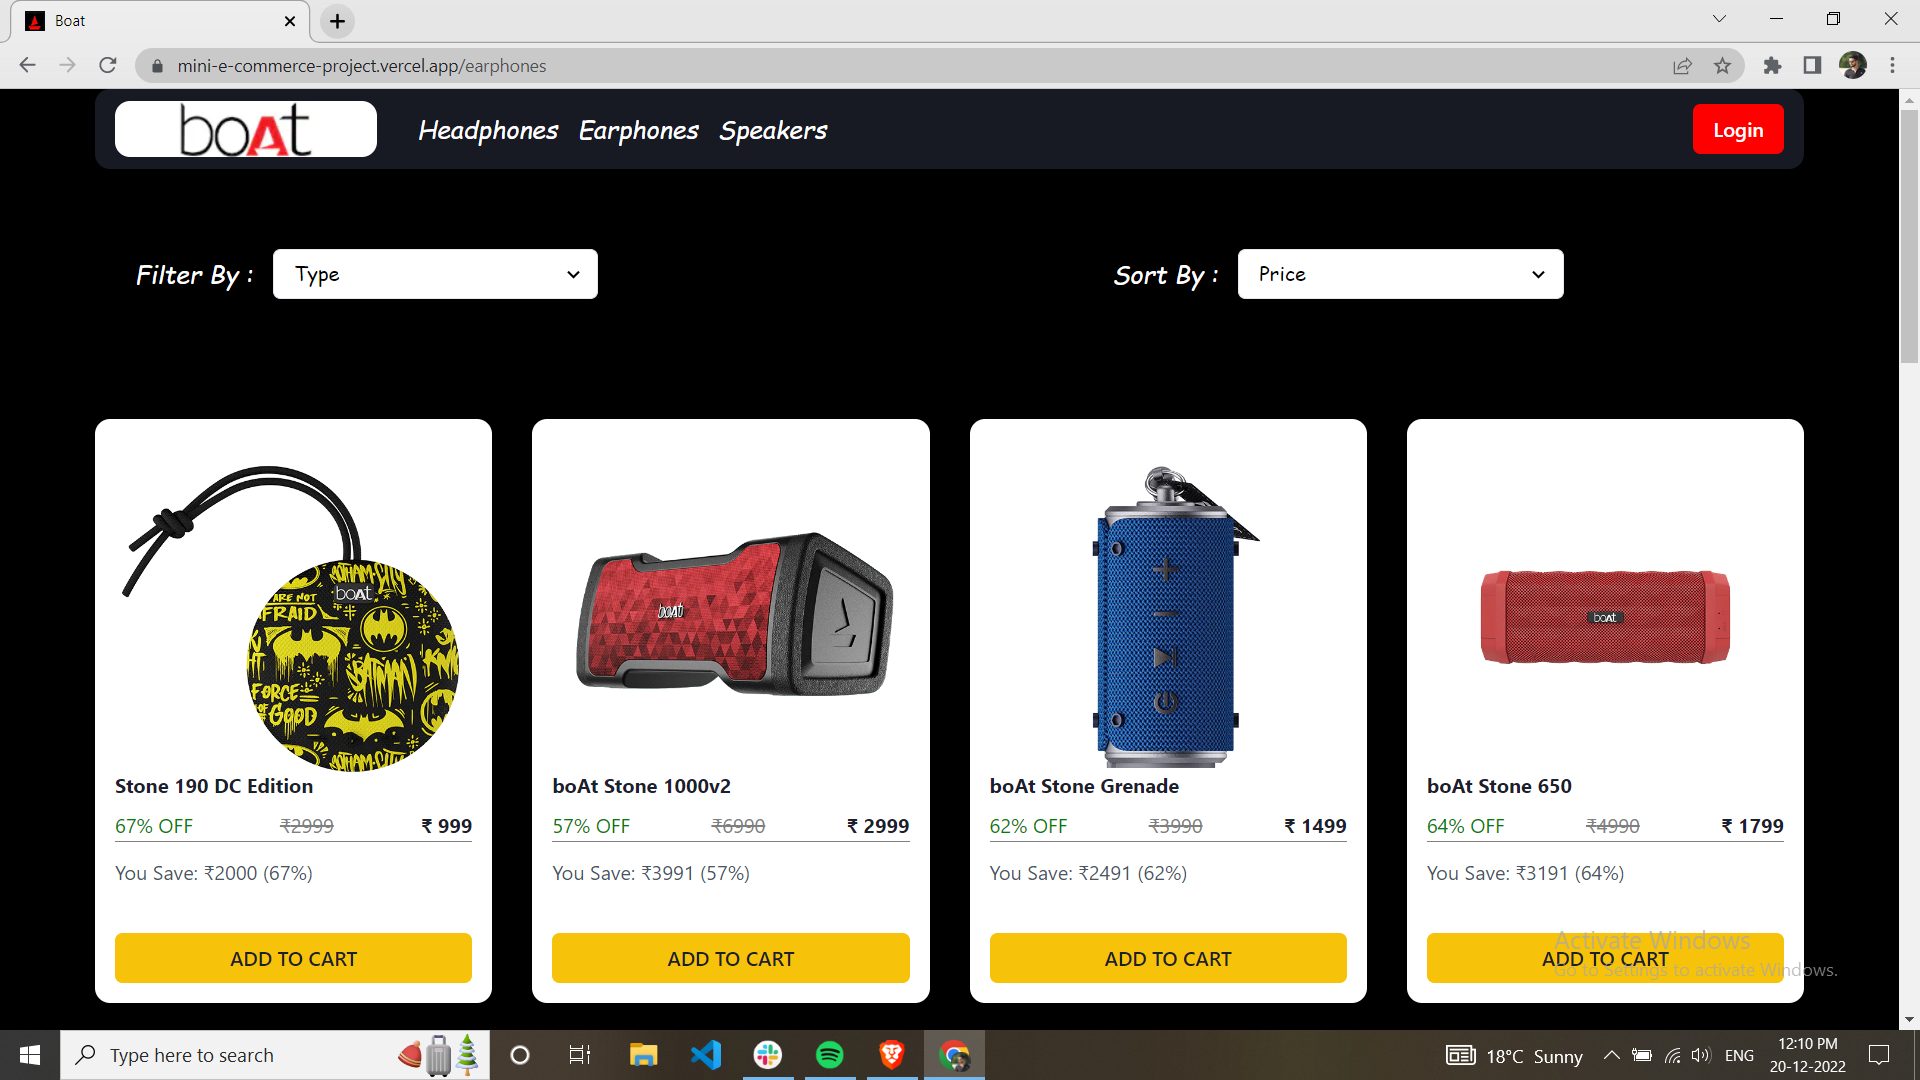Switch to the Earphones section
This screenshot has height=1080, width=1920.
click(x=638, y=130)
